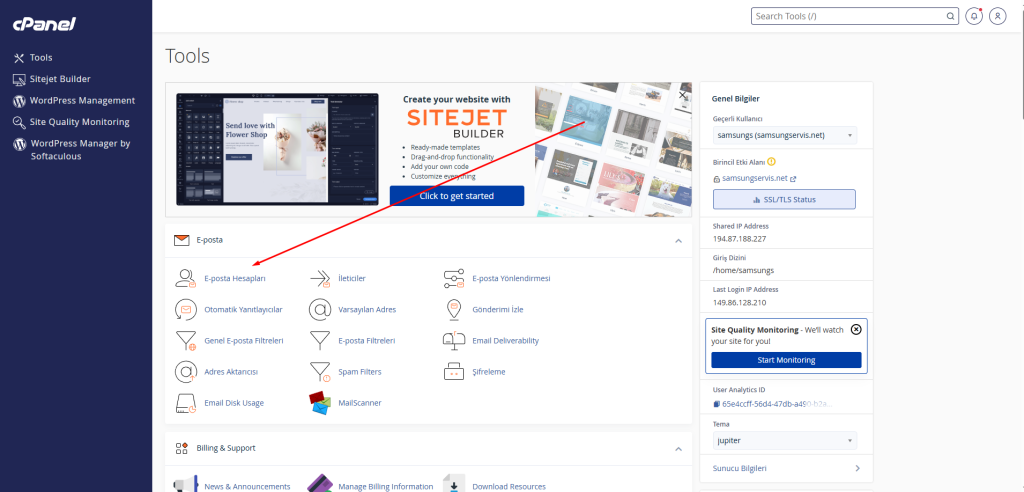The width and height of the screenshot is (1024, 492).
Task: Open the News & Announcements megaphone icon
Action: [x=186, y=485]
